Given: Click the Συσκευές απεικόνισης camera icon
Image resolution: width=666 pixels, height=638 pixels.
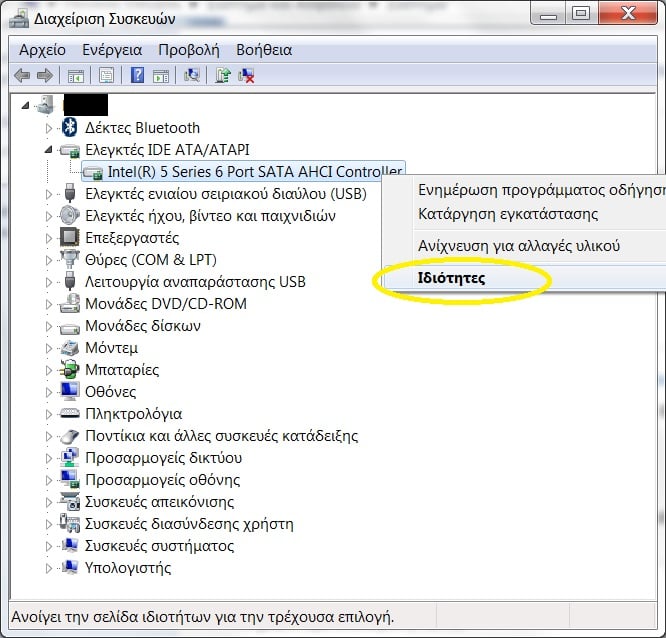Looking at the screenshot, I should (x=70, y=501).
